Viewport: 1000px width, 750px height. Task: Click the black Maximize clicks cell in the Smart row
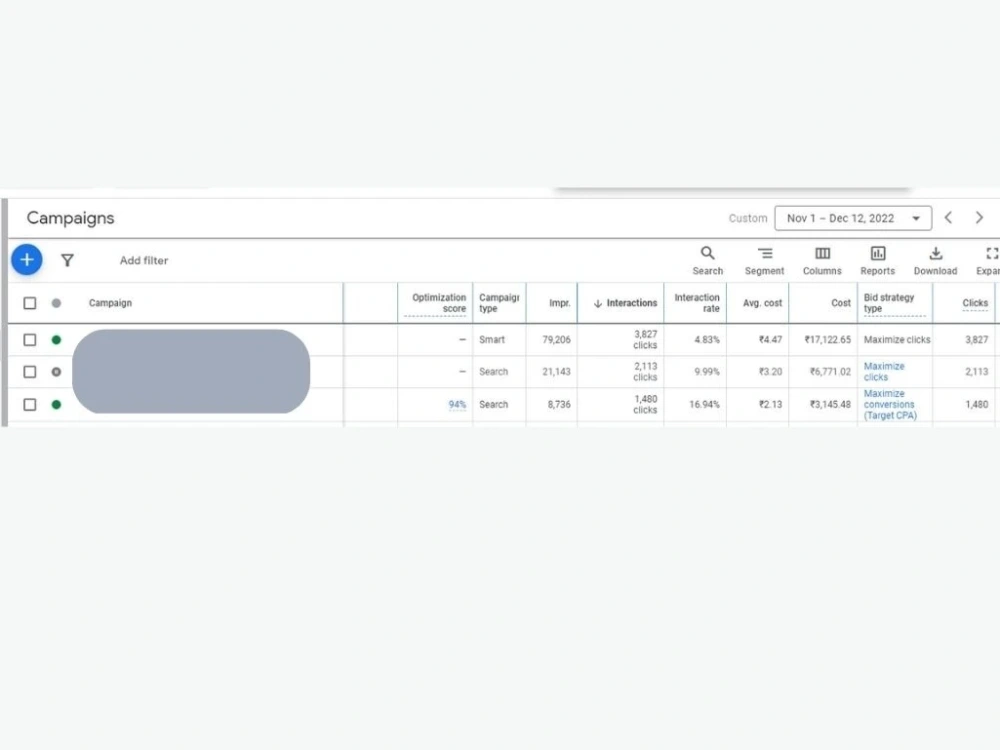coord(897,340)
